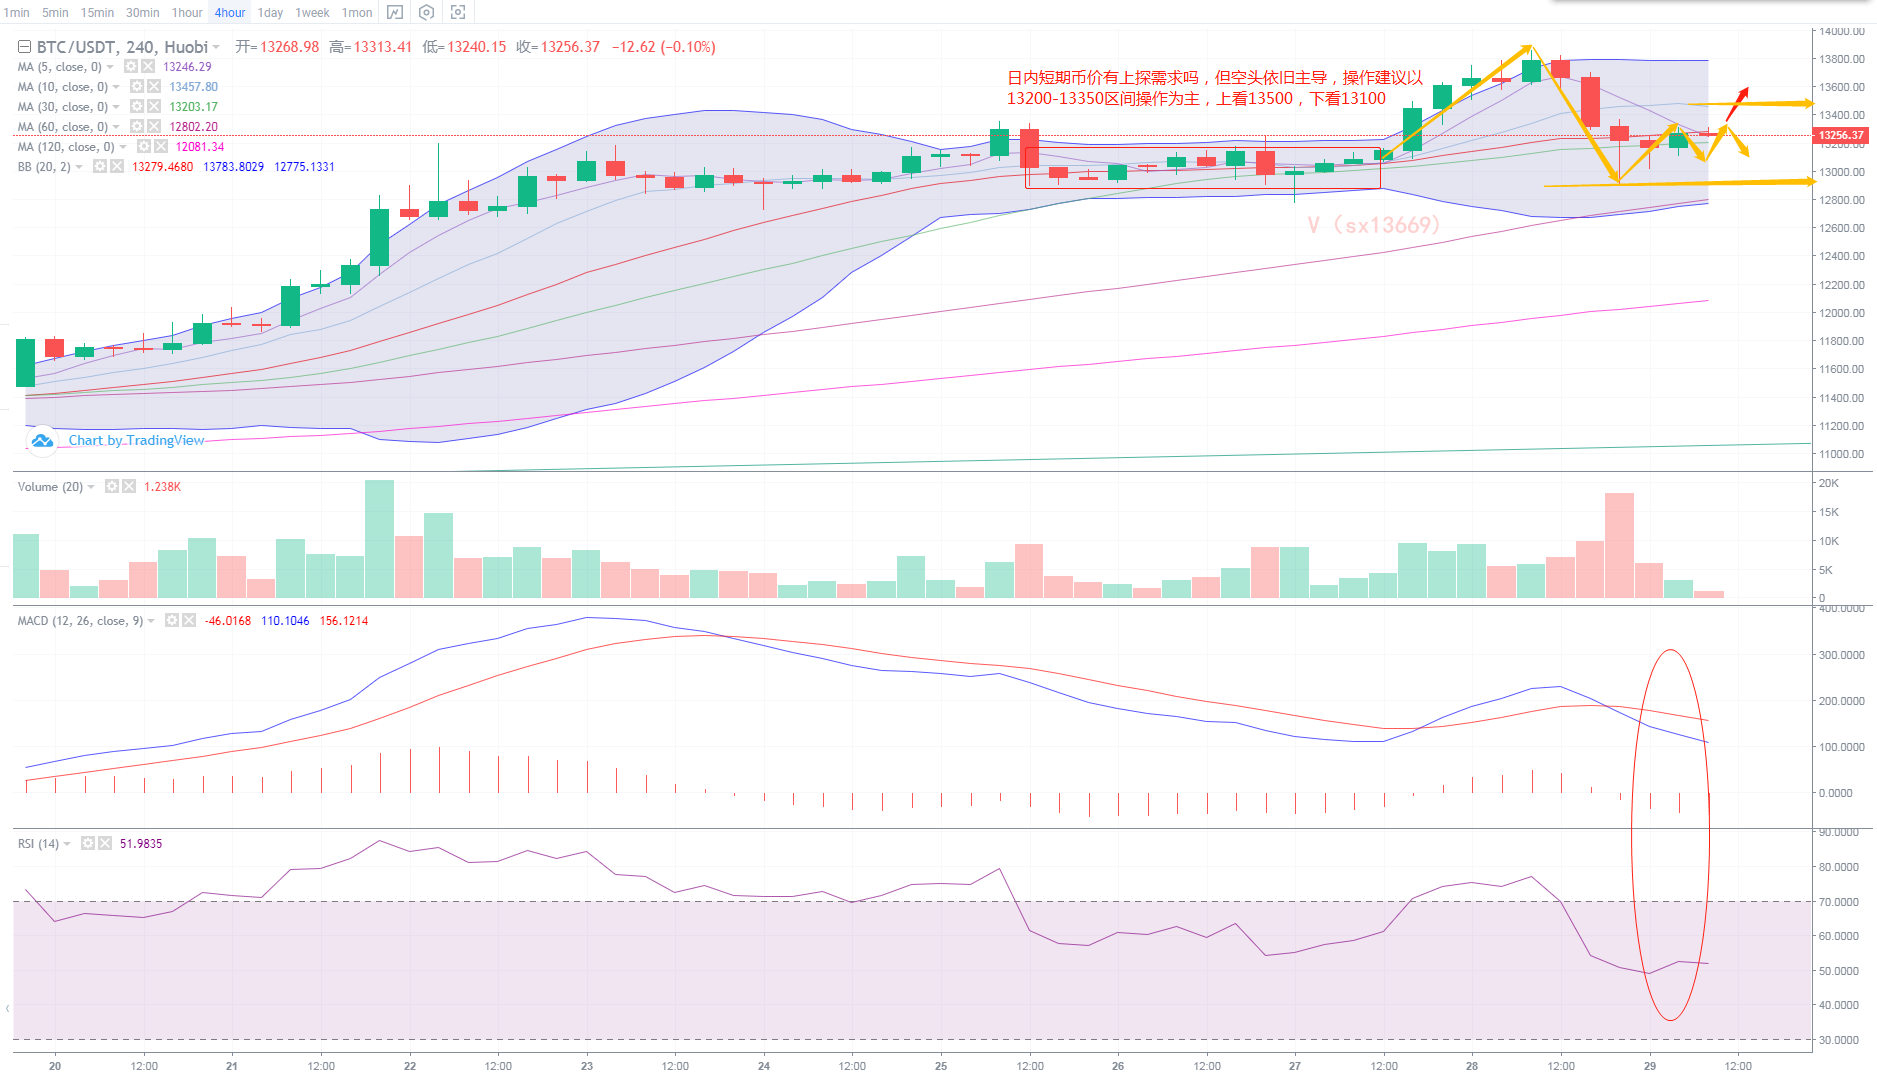Open Volume (20) settings gear
Image resolution: width=1877 pixels, height=1080 pixels.
point(112,487)
